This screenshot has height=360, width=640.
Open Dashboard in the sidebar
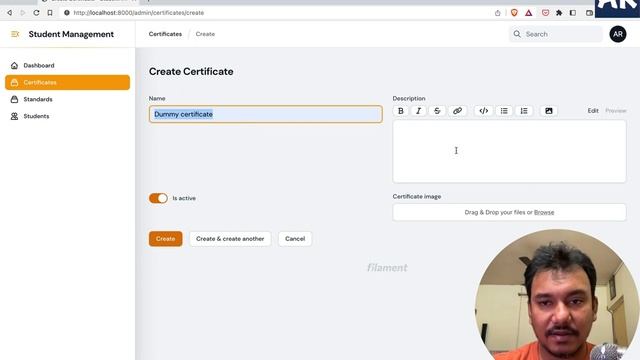click(67, 65)
